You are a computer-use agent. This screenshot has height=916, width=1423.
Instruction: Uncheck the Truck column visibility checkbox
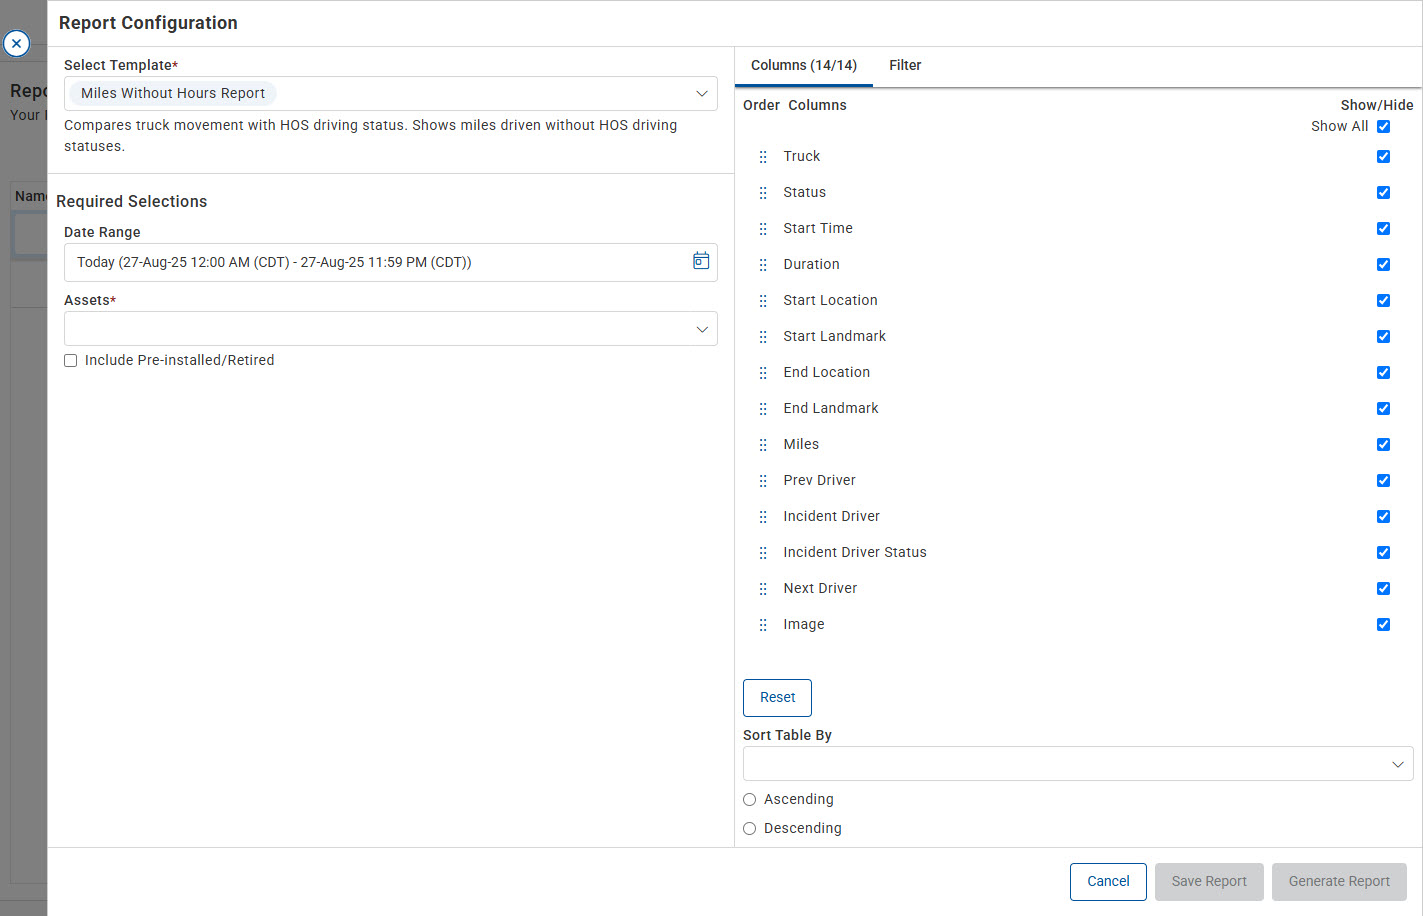1383,156
